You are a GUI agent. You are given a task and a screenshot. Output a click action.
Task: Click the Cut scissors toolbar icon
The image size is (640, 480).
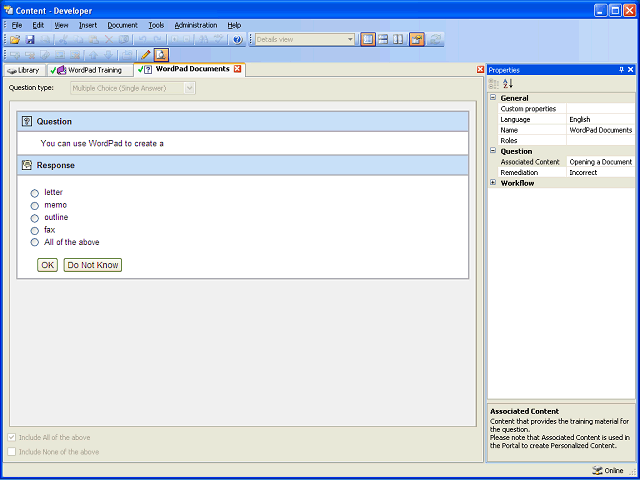[63, 40]
